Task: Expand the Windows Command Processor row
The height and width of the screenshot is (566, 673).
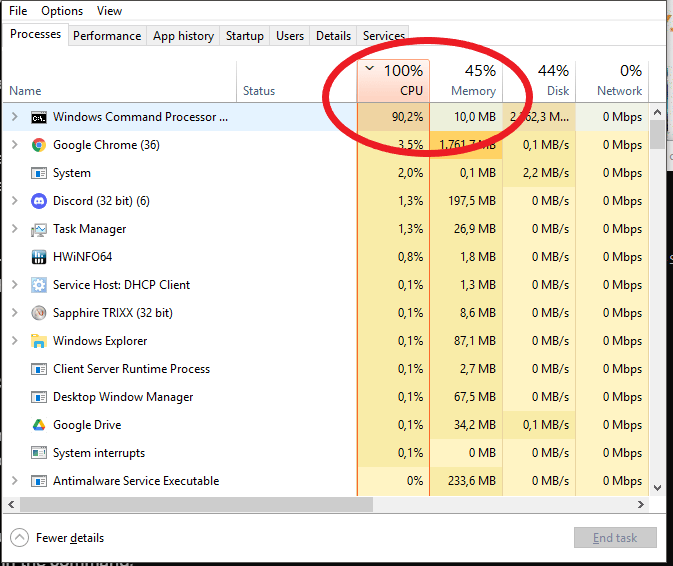Action: (x=15, y=117)
